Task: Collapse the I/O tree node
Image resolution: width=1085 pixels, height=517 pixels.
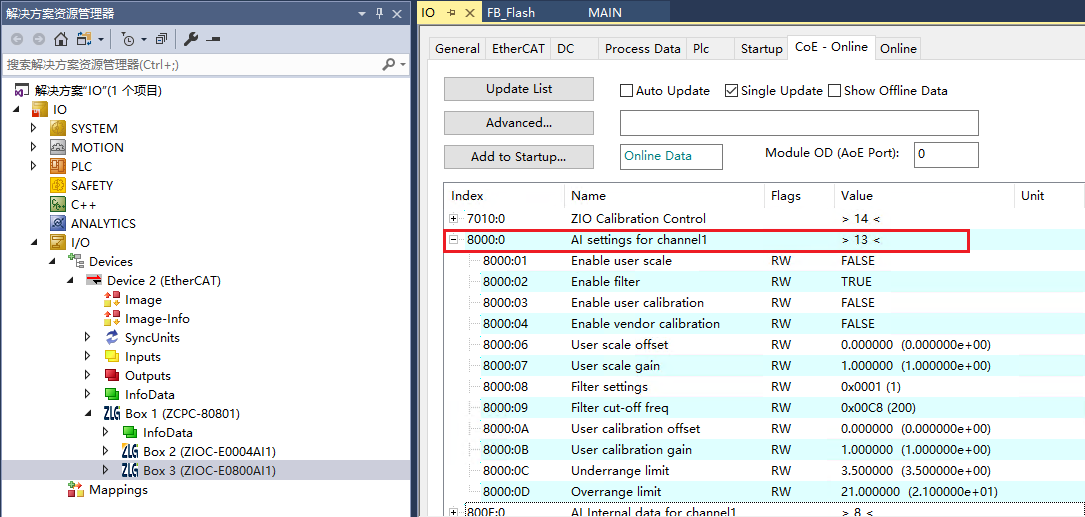Action: pyautogui.click(x=34, y=243)
